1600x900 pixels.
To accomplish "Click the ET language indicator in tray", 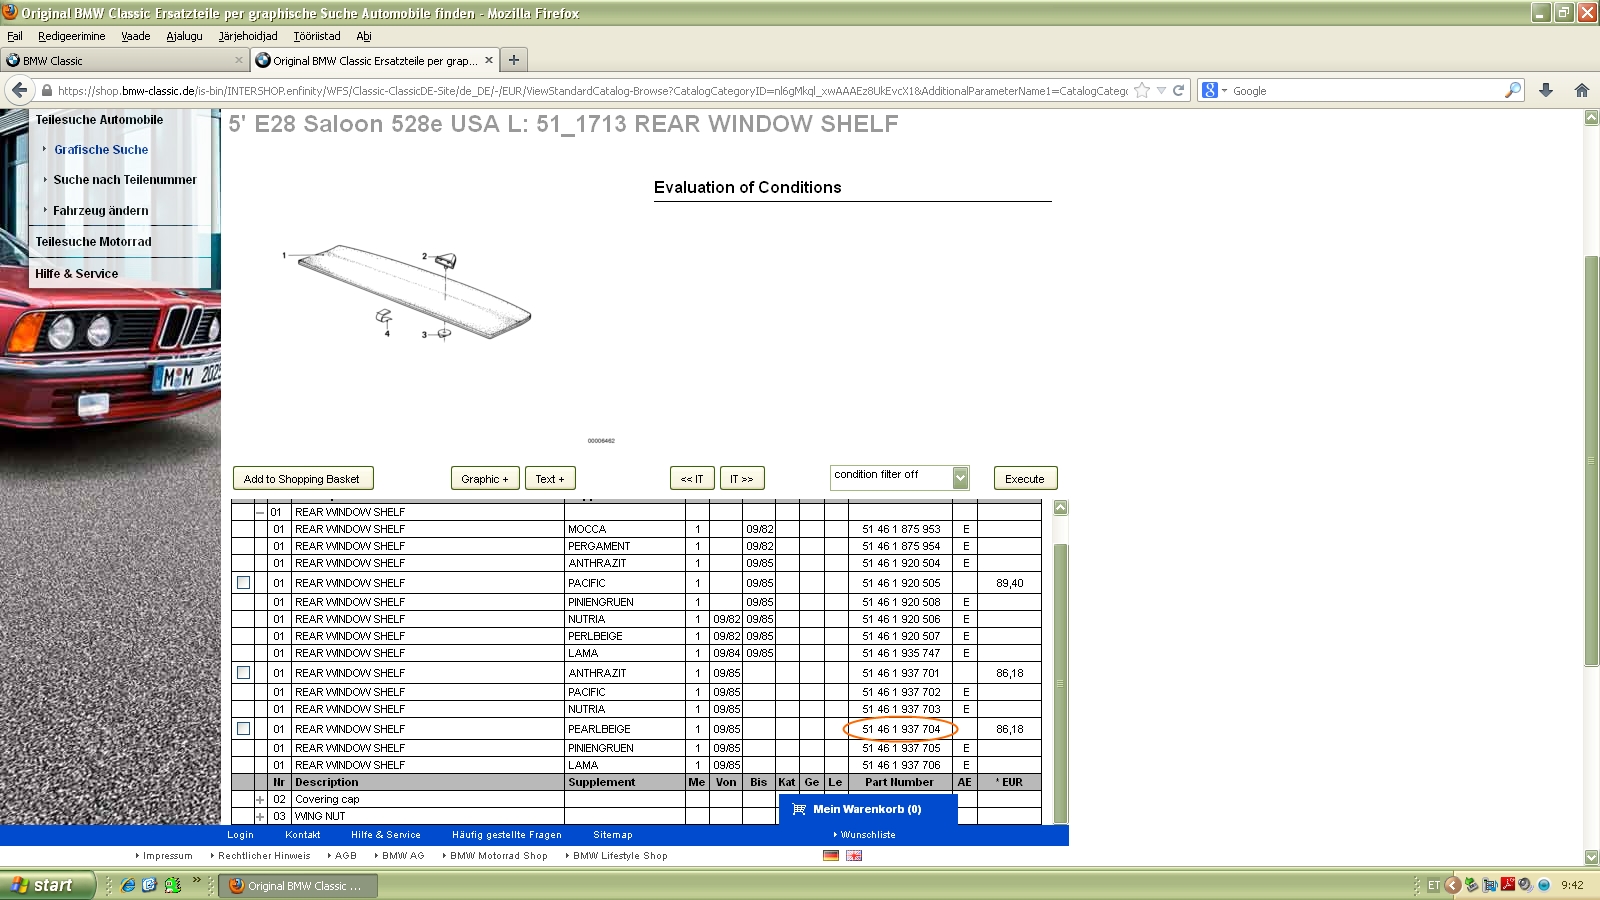I will tap(1434, 885).
